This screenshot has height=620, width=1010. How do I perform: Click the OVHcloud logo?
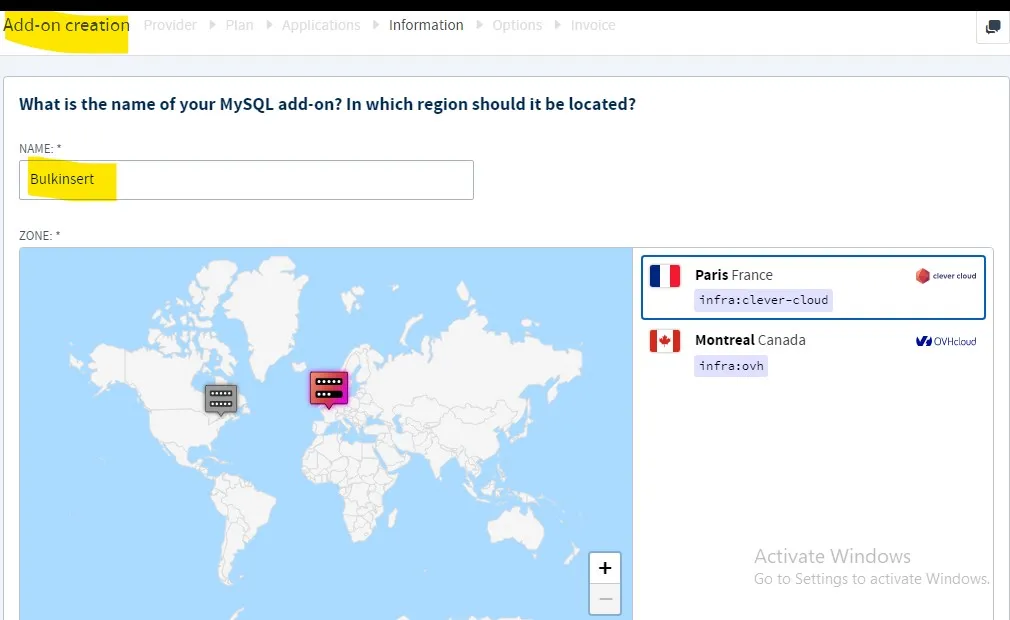(946, 341)
